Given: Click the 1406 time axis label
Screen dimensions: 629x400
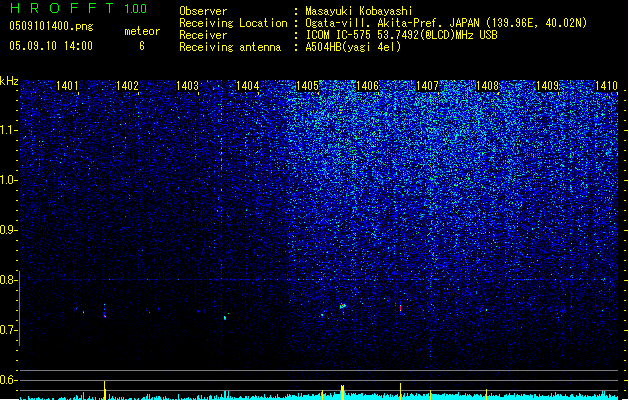Looking at the screenshot, I should [x=367, y=86].
